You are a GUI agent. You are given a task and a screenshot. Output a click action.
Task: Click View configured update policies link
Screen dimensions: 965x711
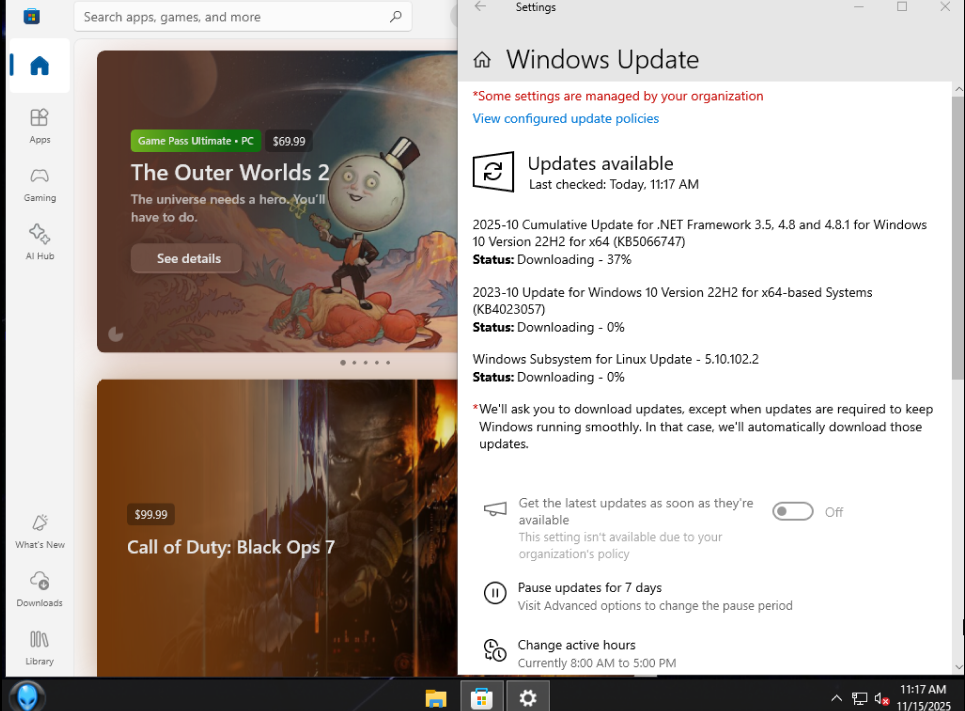click(566, 118)
